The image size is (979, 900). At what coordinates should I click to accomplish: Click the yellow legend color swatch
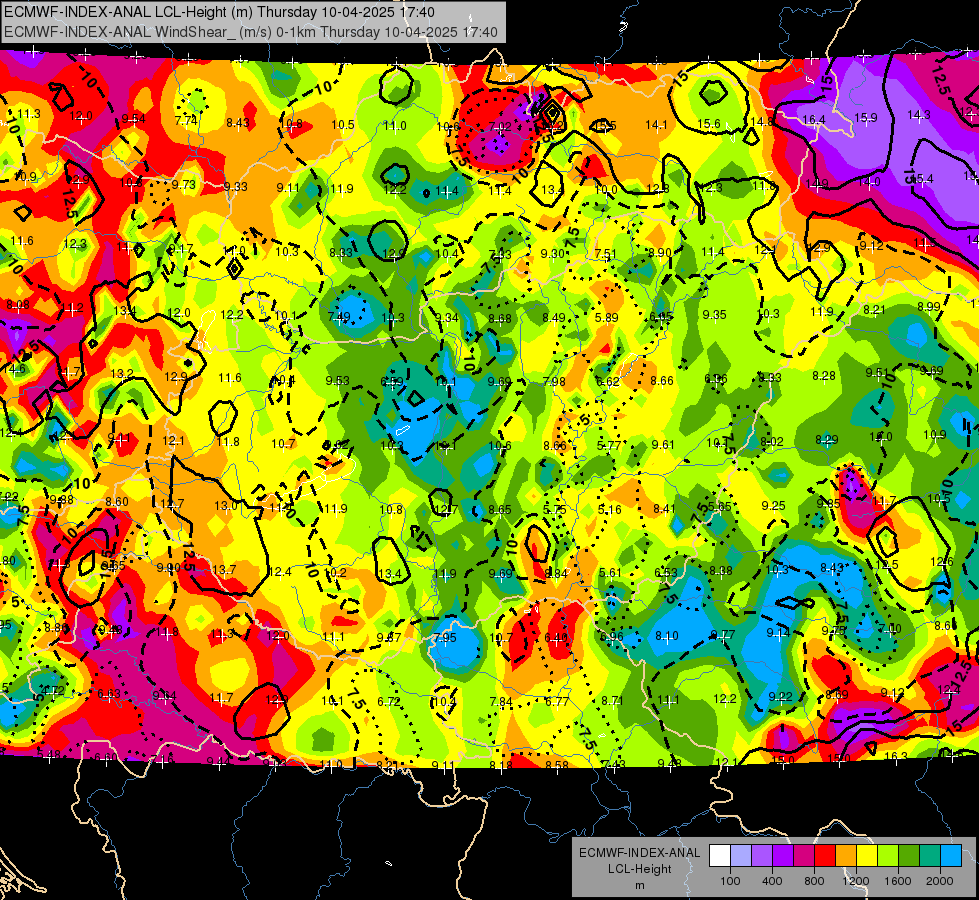[x=867, y=855]
